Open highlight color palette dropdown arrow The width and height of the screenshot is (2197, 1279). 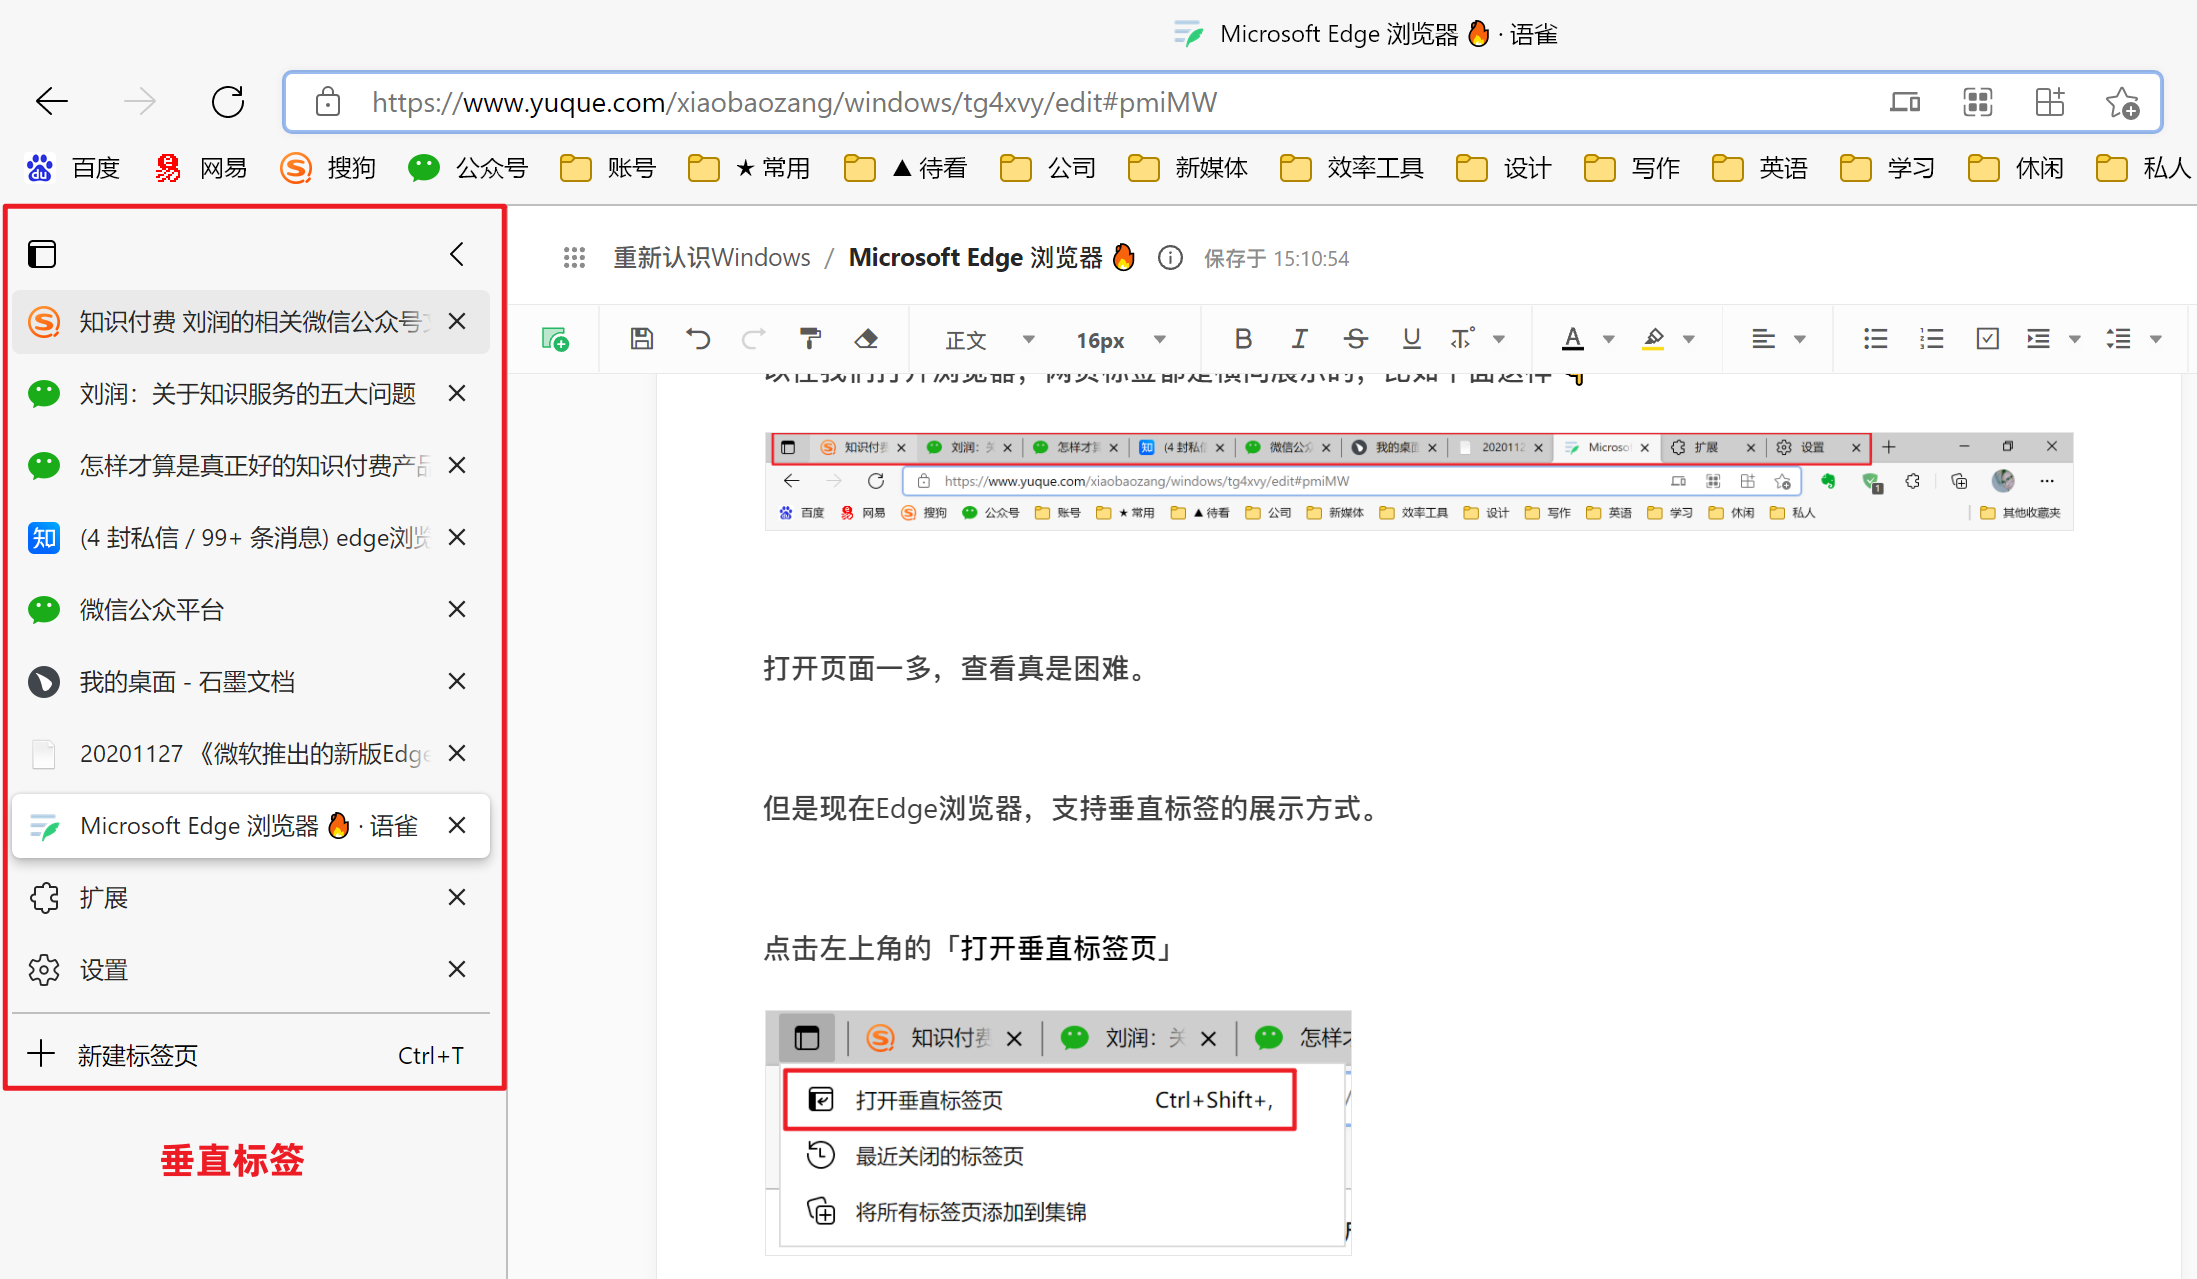[x=1689, y=339]
